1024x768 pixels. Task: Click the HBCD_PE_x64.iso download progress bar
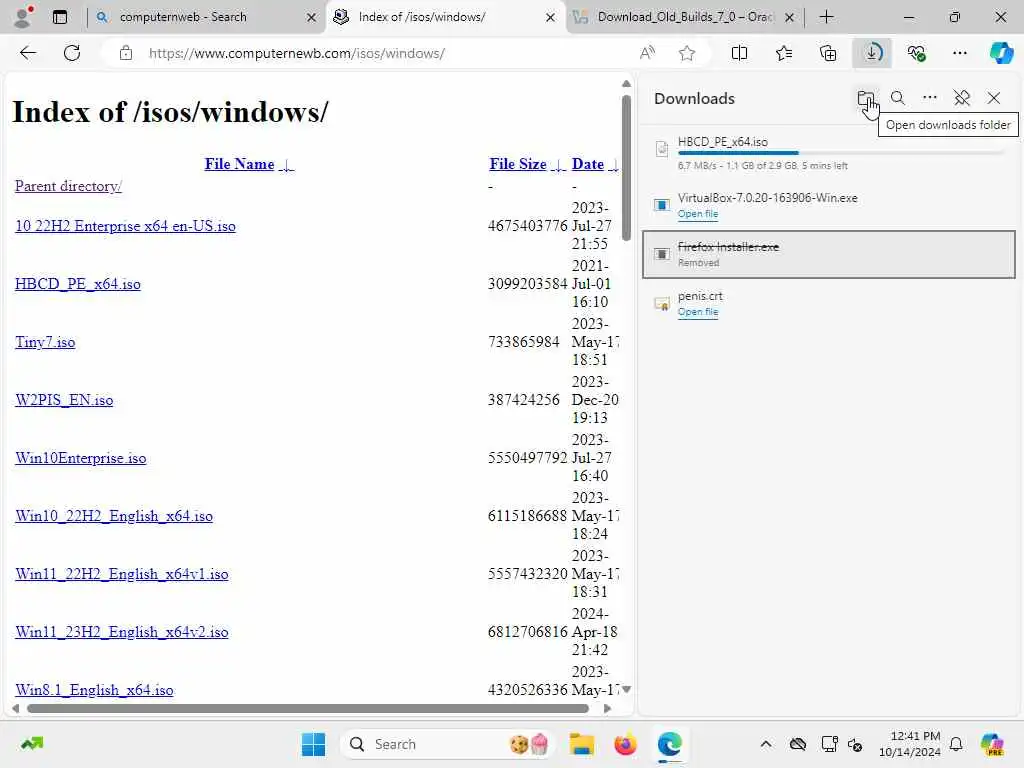(x=840, y=153)
